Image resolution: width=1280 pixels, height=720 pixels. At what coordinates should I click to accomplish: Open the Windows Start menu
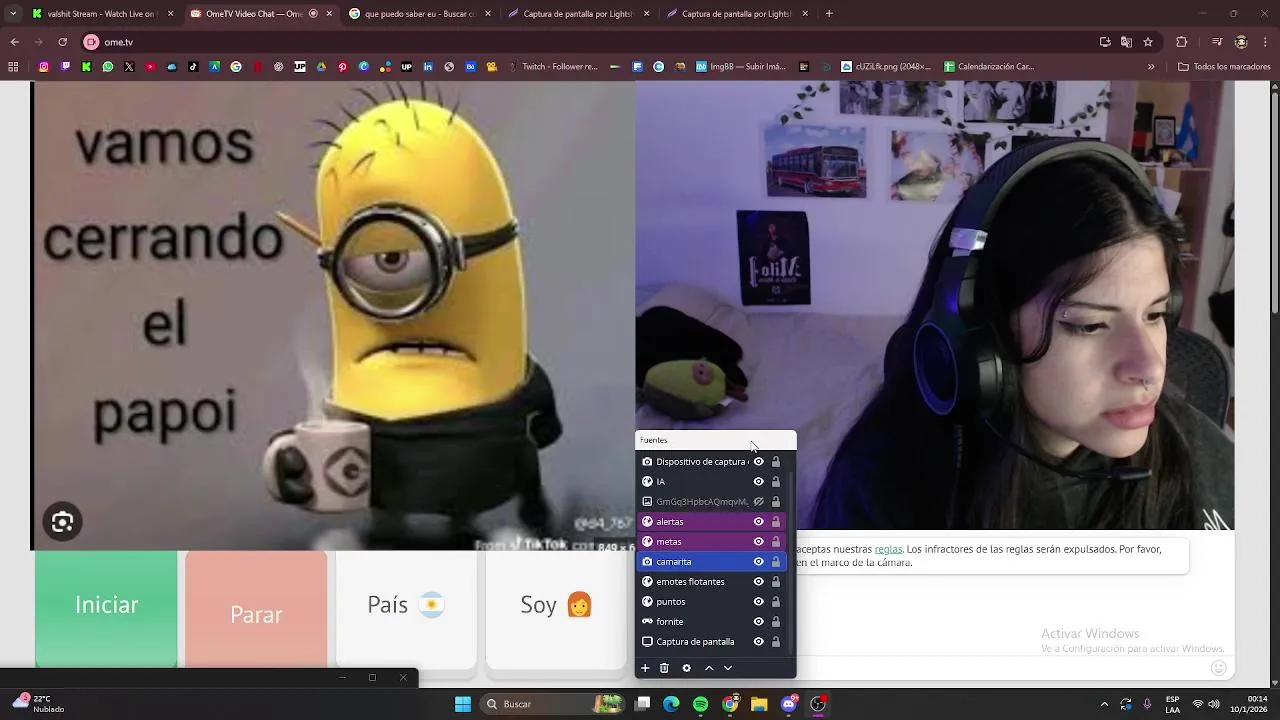[463, 704]
